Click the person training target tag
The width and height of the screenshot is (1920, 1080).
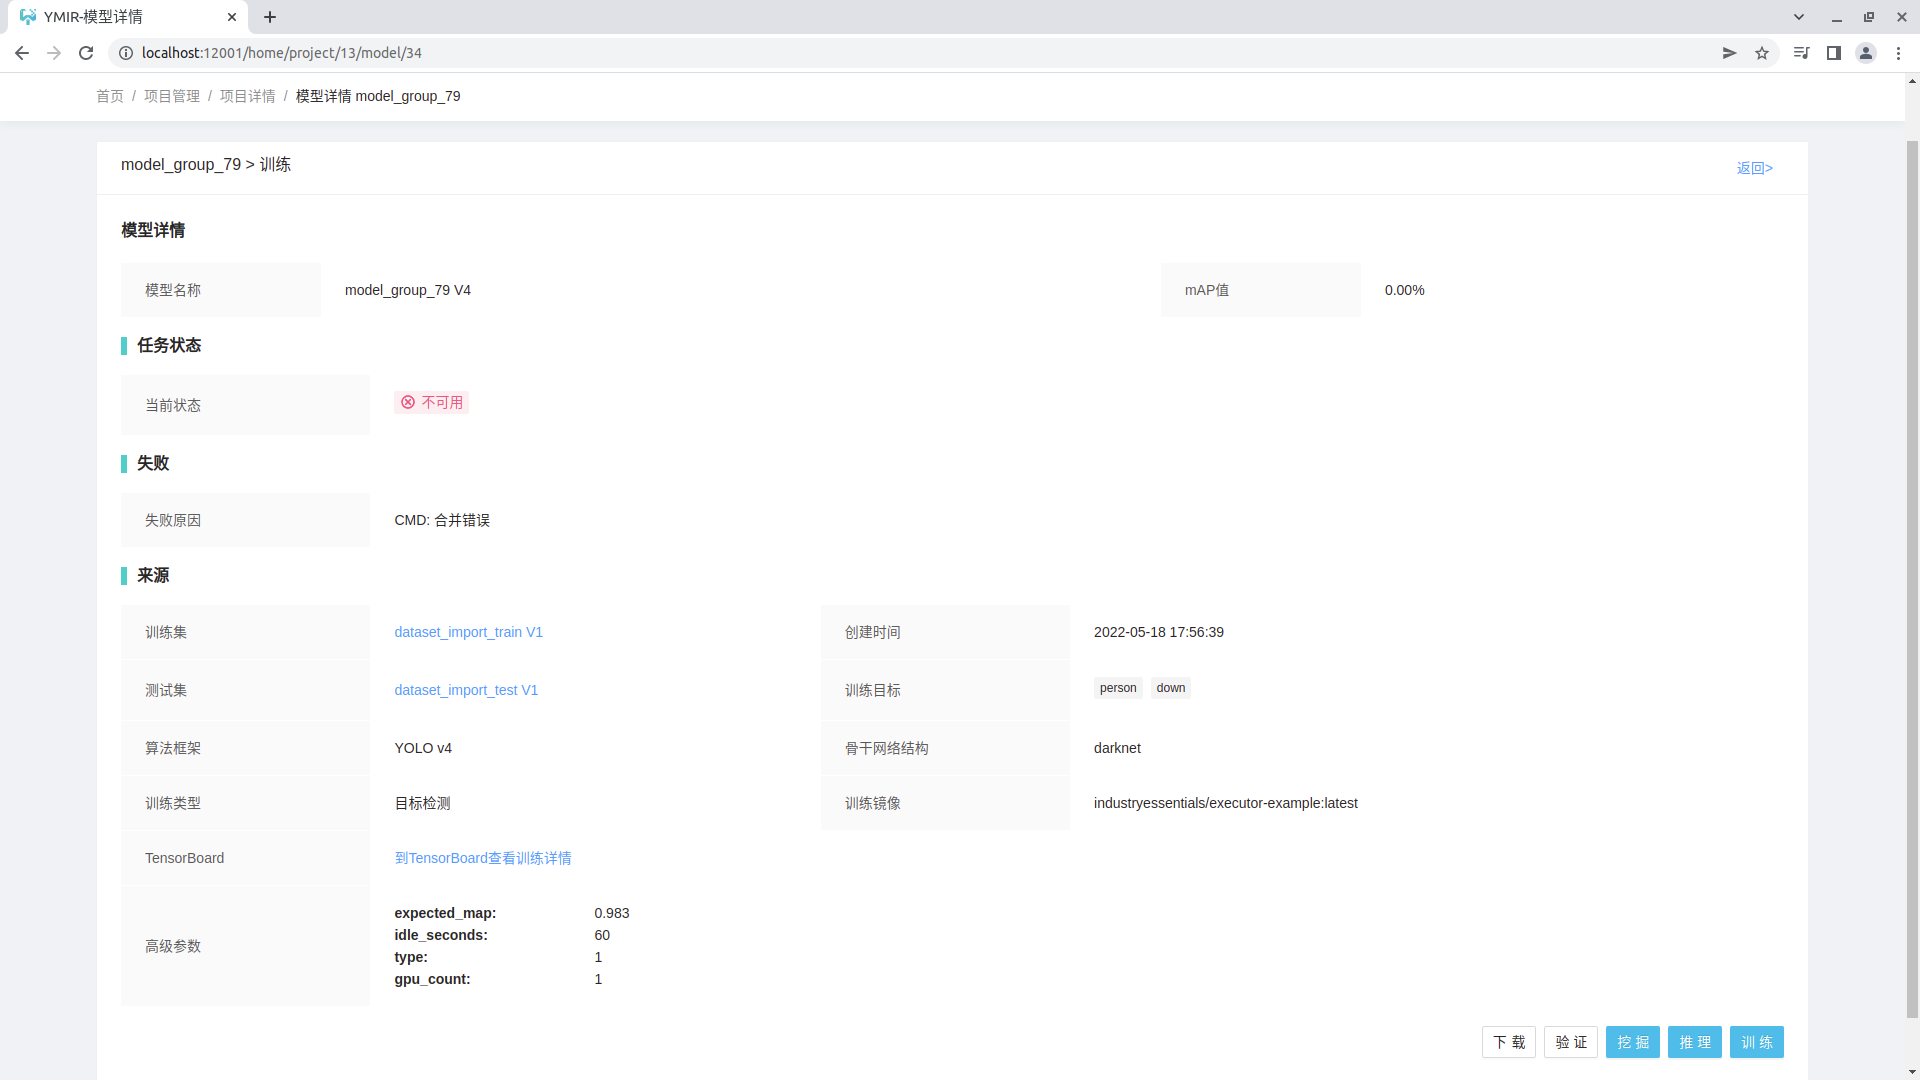1117,688
